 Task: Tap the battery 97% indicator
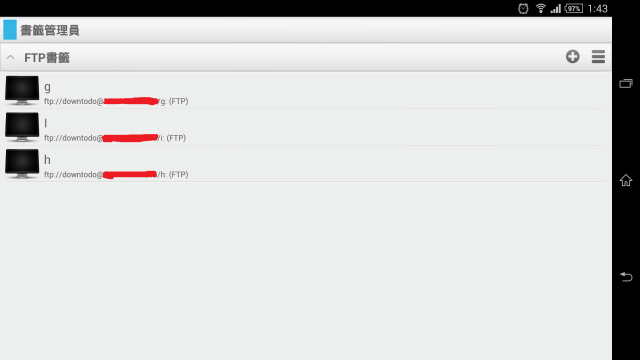point(574,9)
